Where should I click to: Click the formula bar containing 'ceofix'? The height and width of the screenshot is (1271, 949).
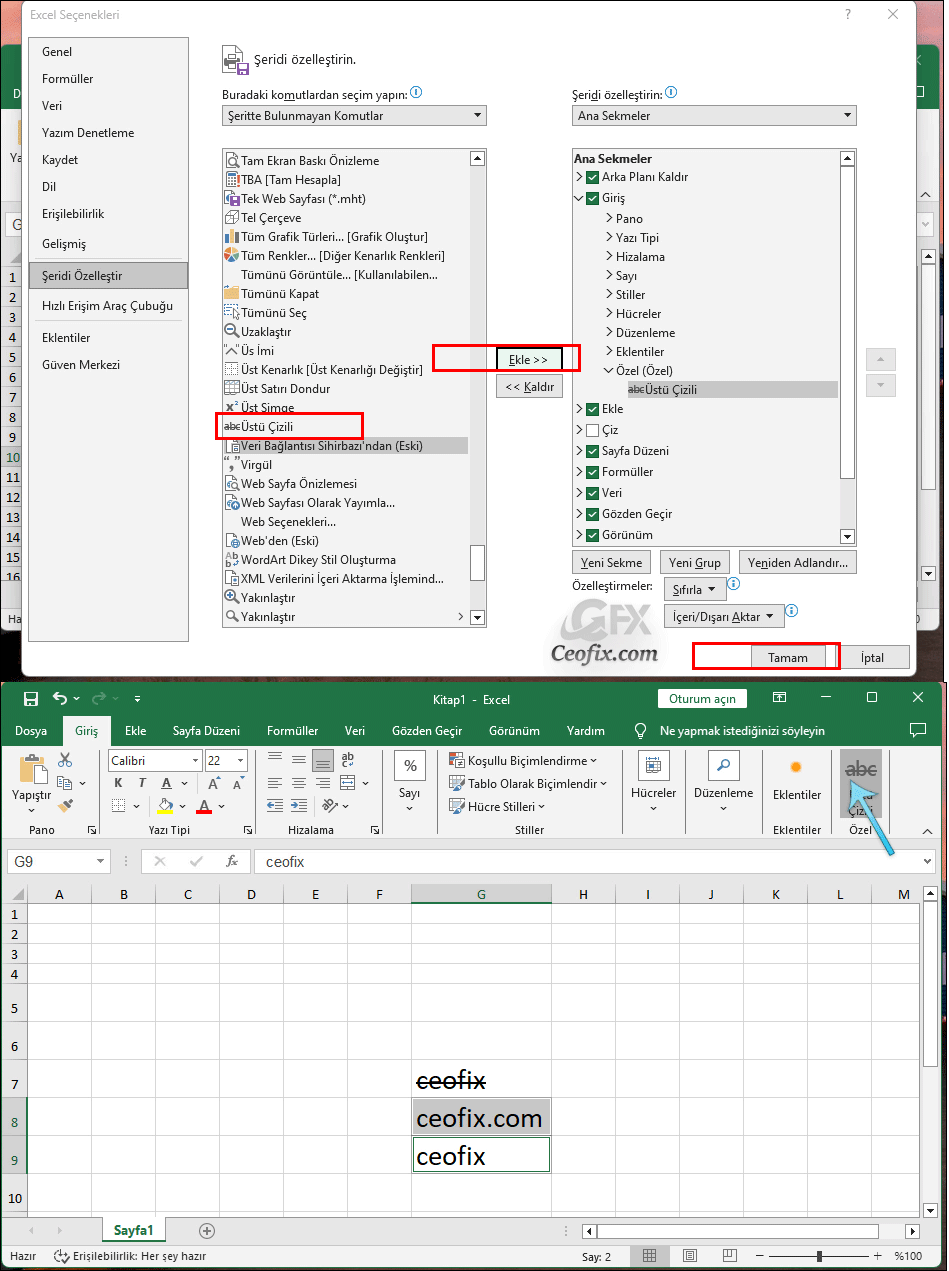tap(594, 861)
